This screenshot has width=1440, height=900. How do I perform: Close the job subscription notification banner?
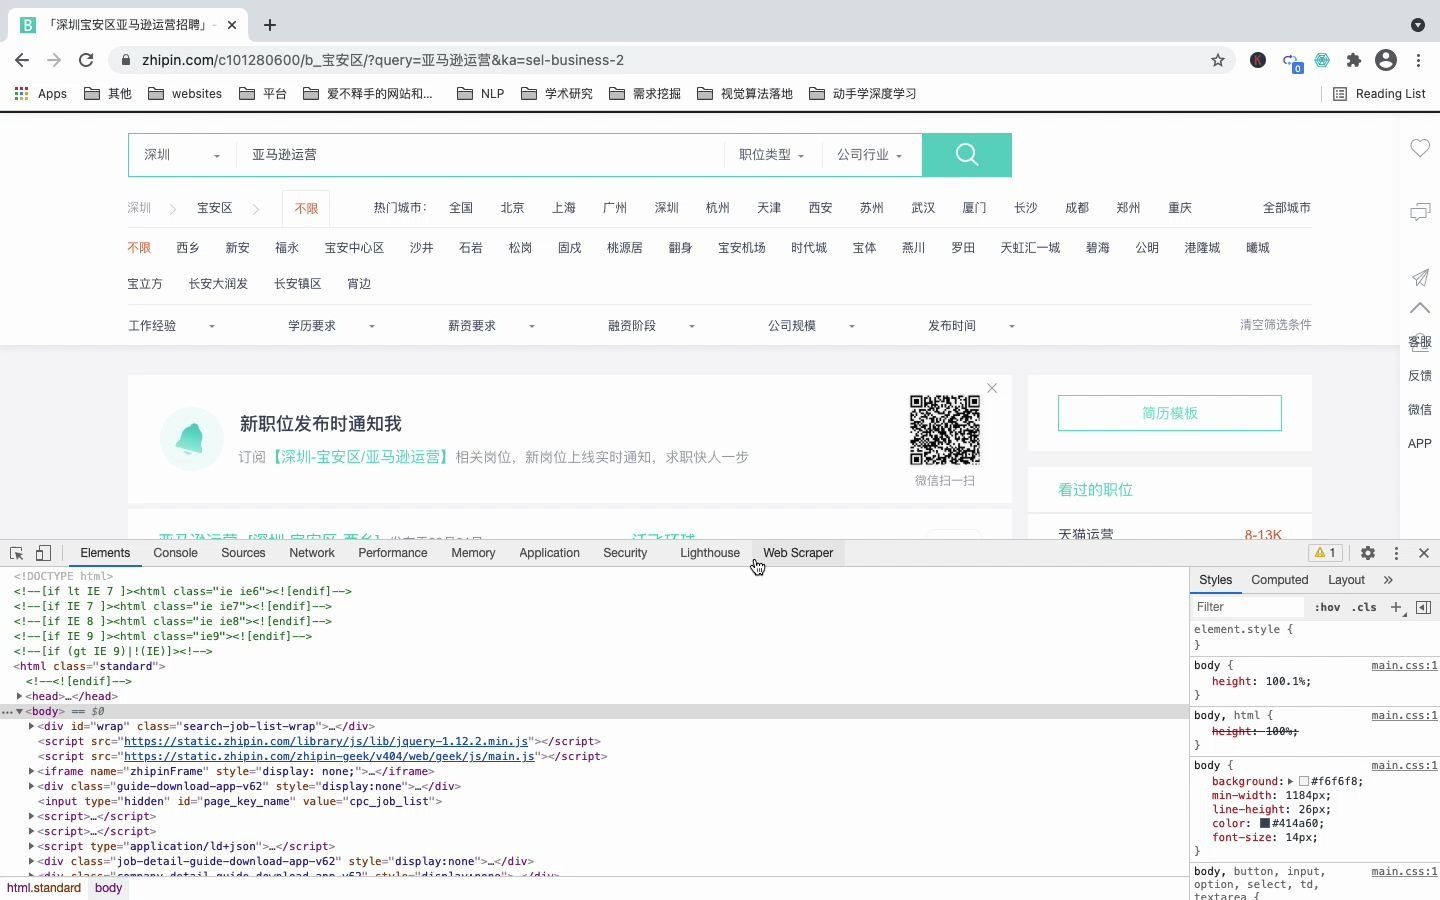(992, 388)
